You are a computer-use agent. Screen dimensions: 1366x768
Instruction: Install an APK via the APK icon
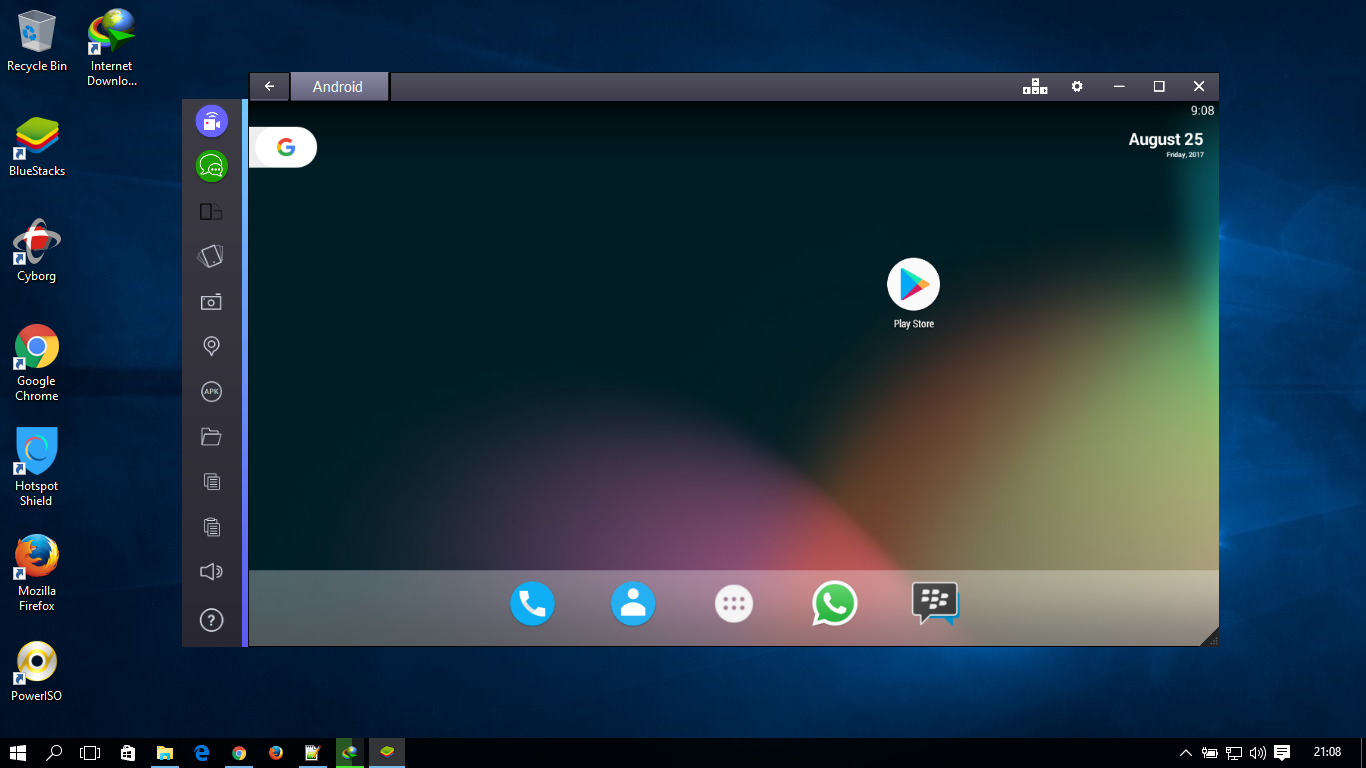[211, 391]
